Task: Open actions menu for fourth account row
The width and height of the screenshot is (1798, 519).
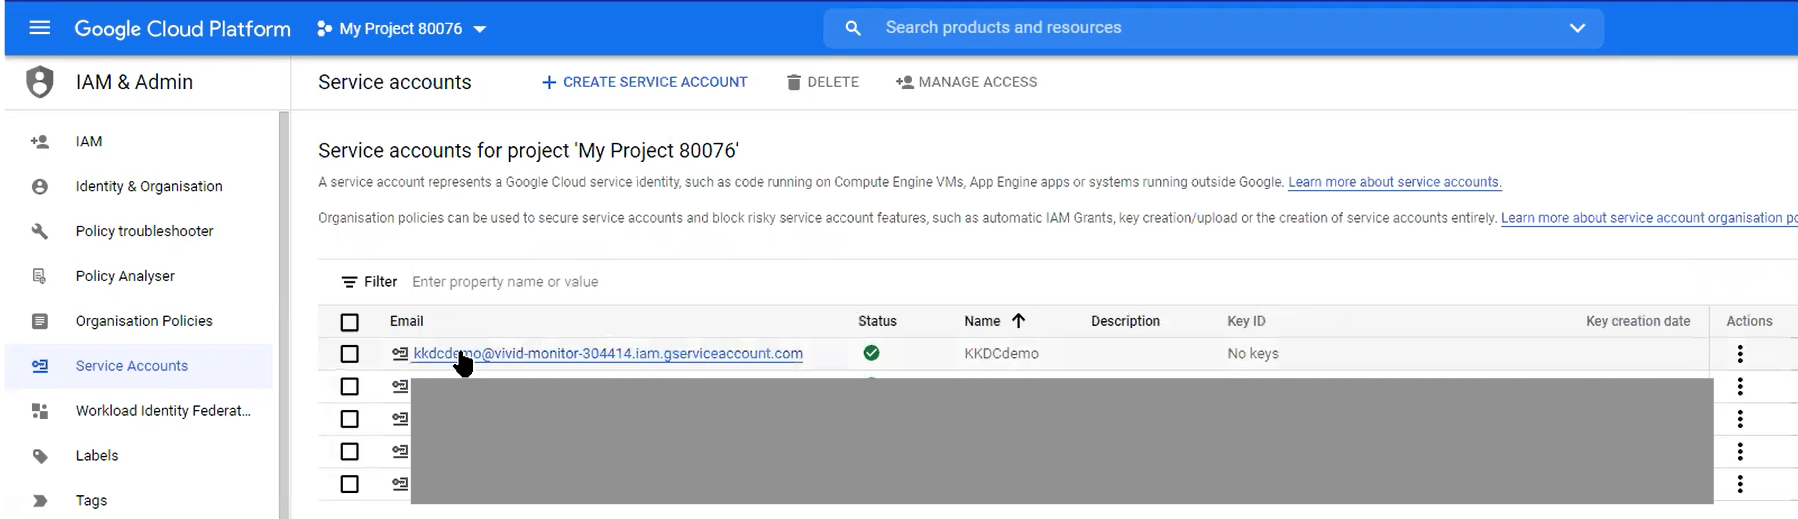Action: point(1740,451)
